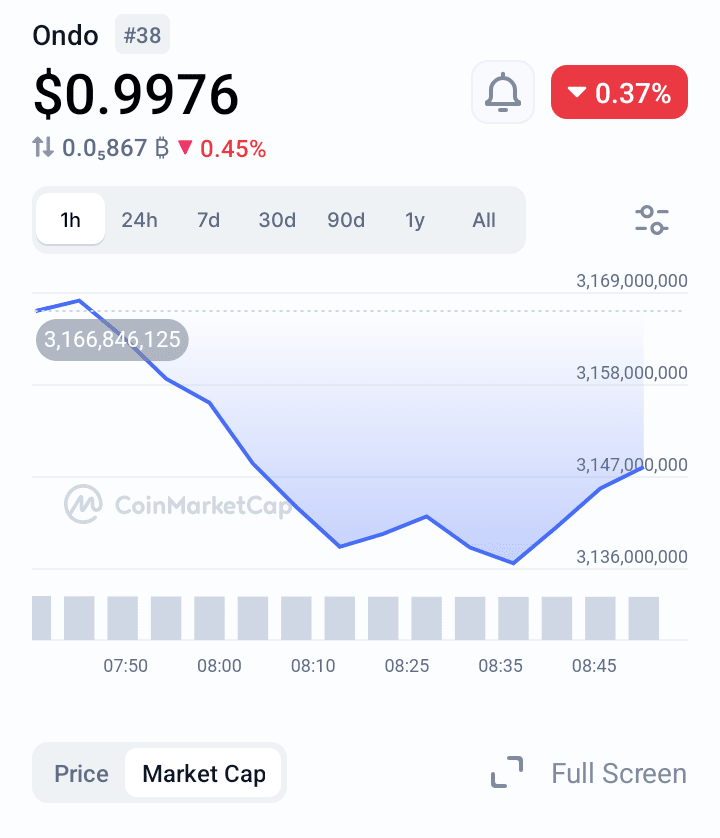Switch chart to Market Cap view
720x838 pixels.
click(204, 773)
